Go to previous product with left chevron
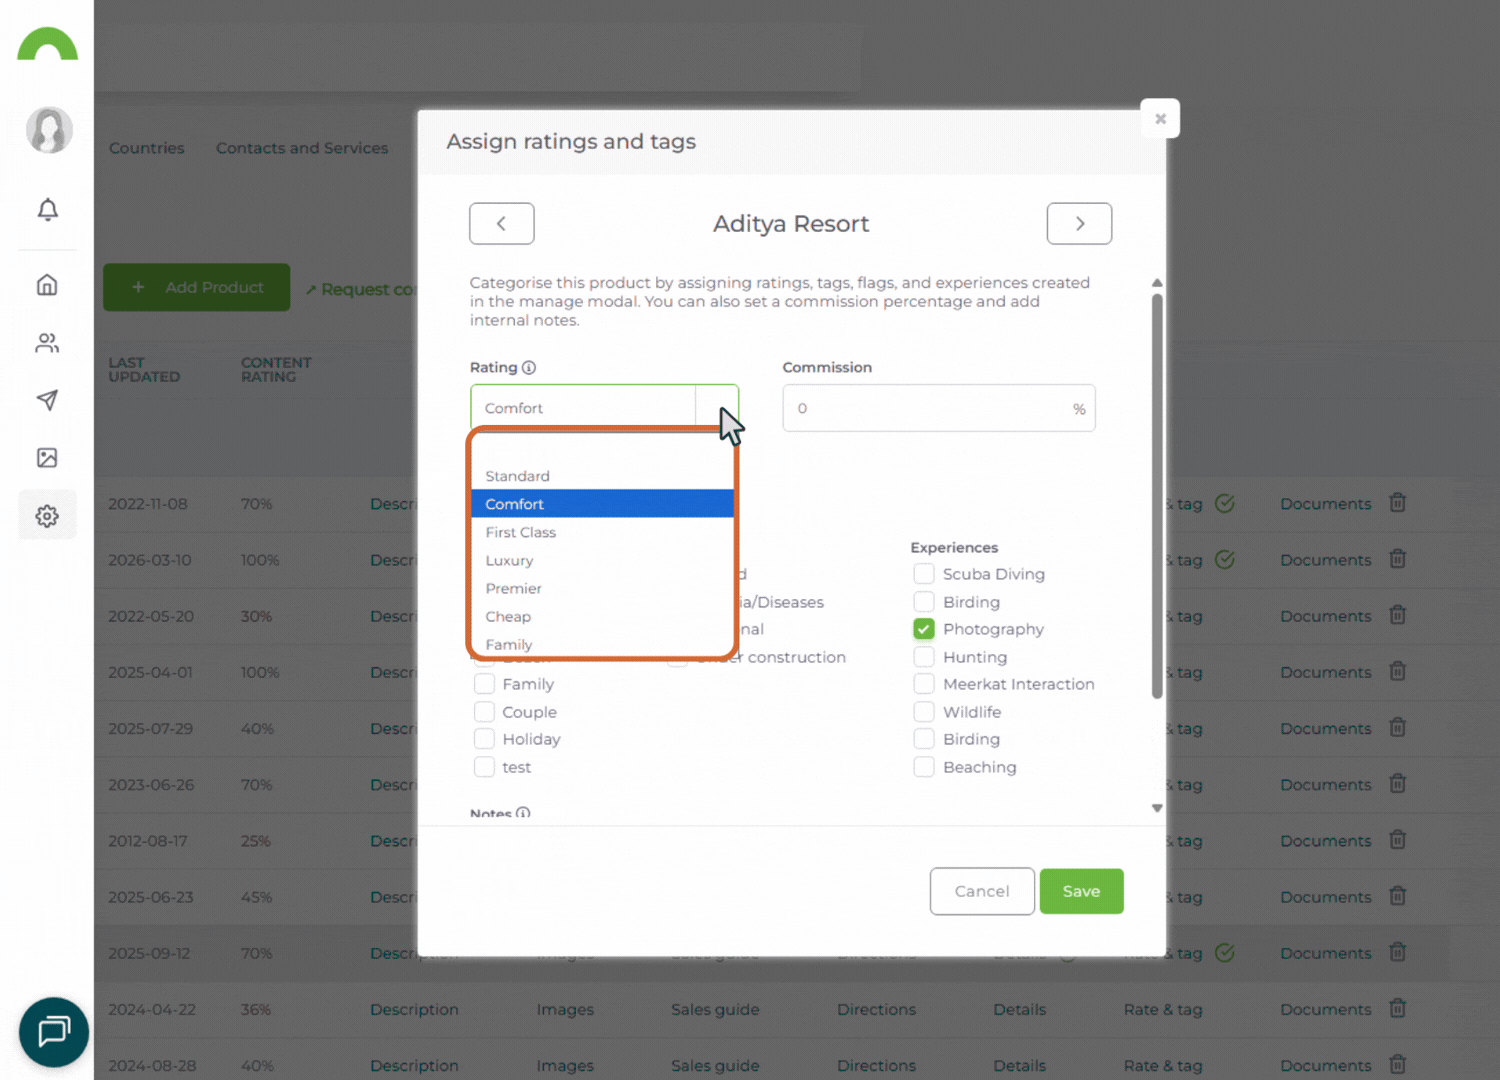This screenshot has width=1500, height=1080. point(502,224)
